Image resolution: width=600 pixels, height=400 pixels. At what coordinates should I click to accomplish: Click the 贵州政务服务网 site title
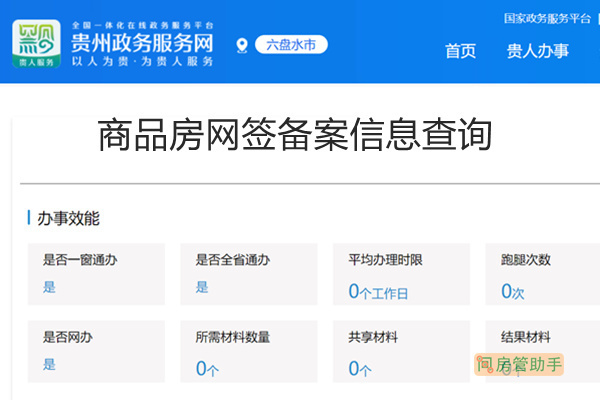(142, 43)
